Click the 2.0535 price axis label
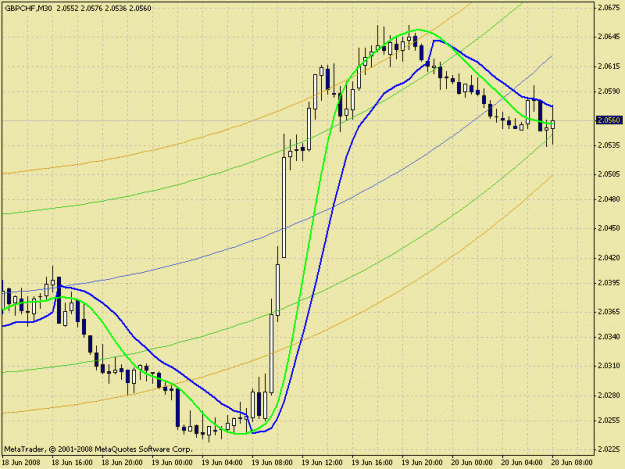Image resolution: width=625 pixels, height=469 pixels. coord(609,145)
